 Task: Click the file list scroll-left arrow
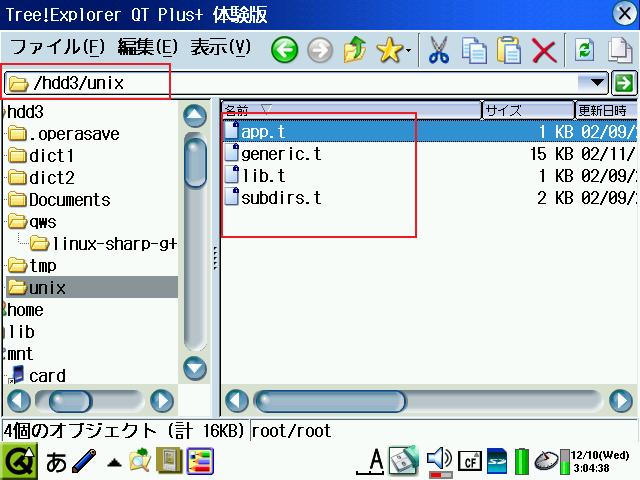pos(237,401)
